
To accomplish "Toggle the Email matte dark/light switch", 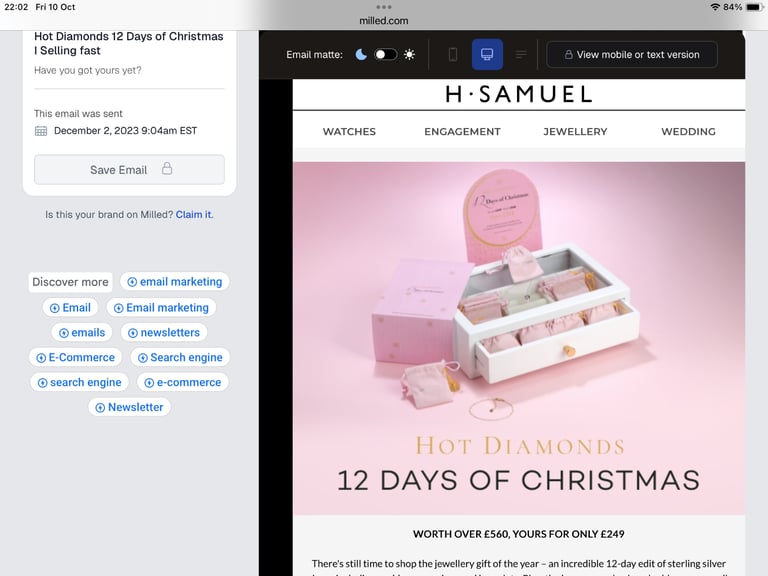I will click(x=385, y=54).
